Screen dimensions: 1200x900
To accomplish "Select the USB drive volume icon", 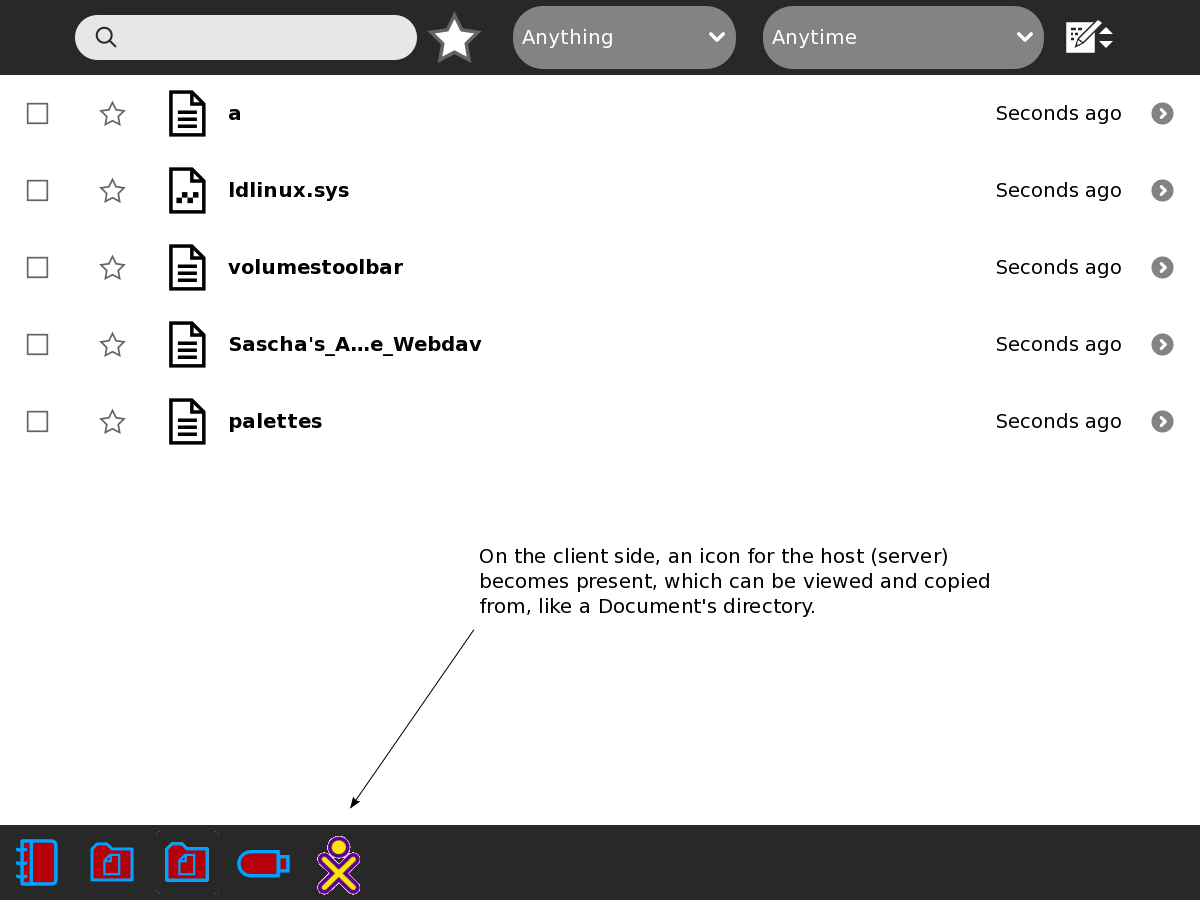I will click(263, 862).
